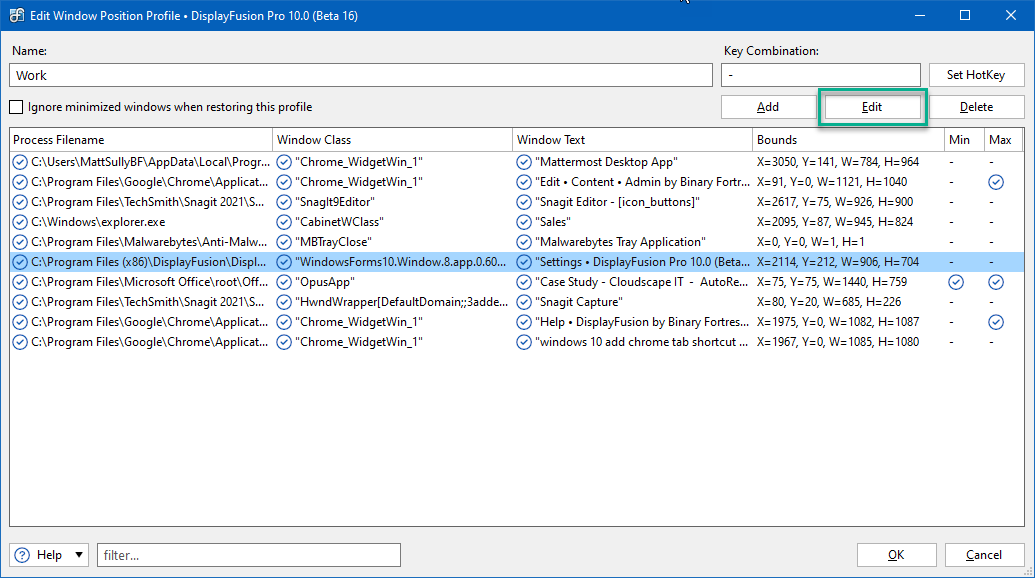Sort by Window Text column header
Viewport: 1035px width, 578px height.
click(632, 140)
